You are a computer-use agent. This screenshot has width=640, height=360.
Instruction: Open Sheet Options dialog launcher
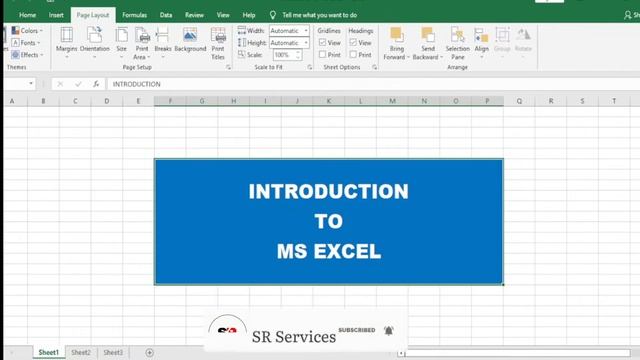pos(374,67)
